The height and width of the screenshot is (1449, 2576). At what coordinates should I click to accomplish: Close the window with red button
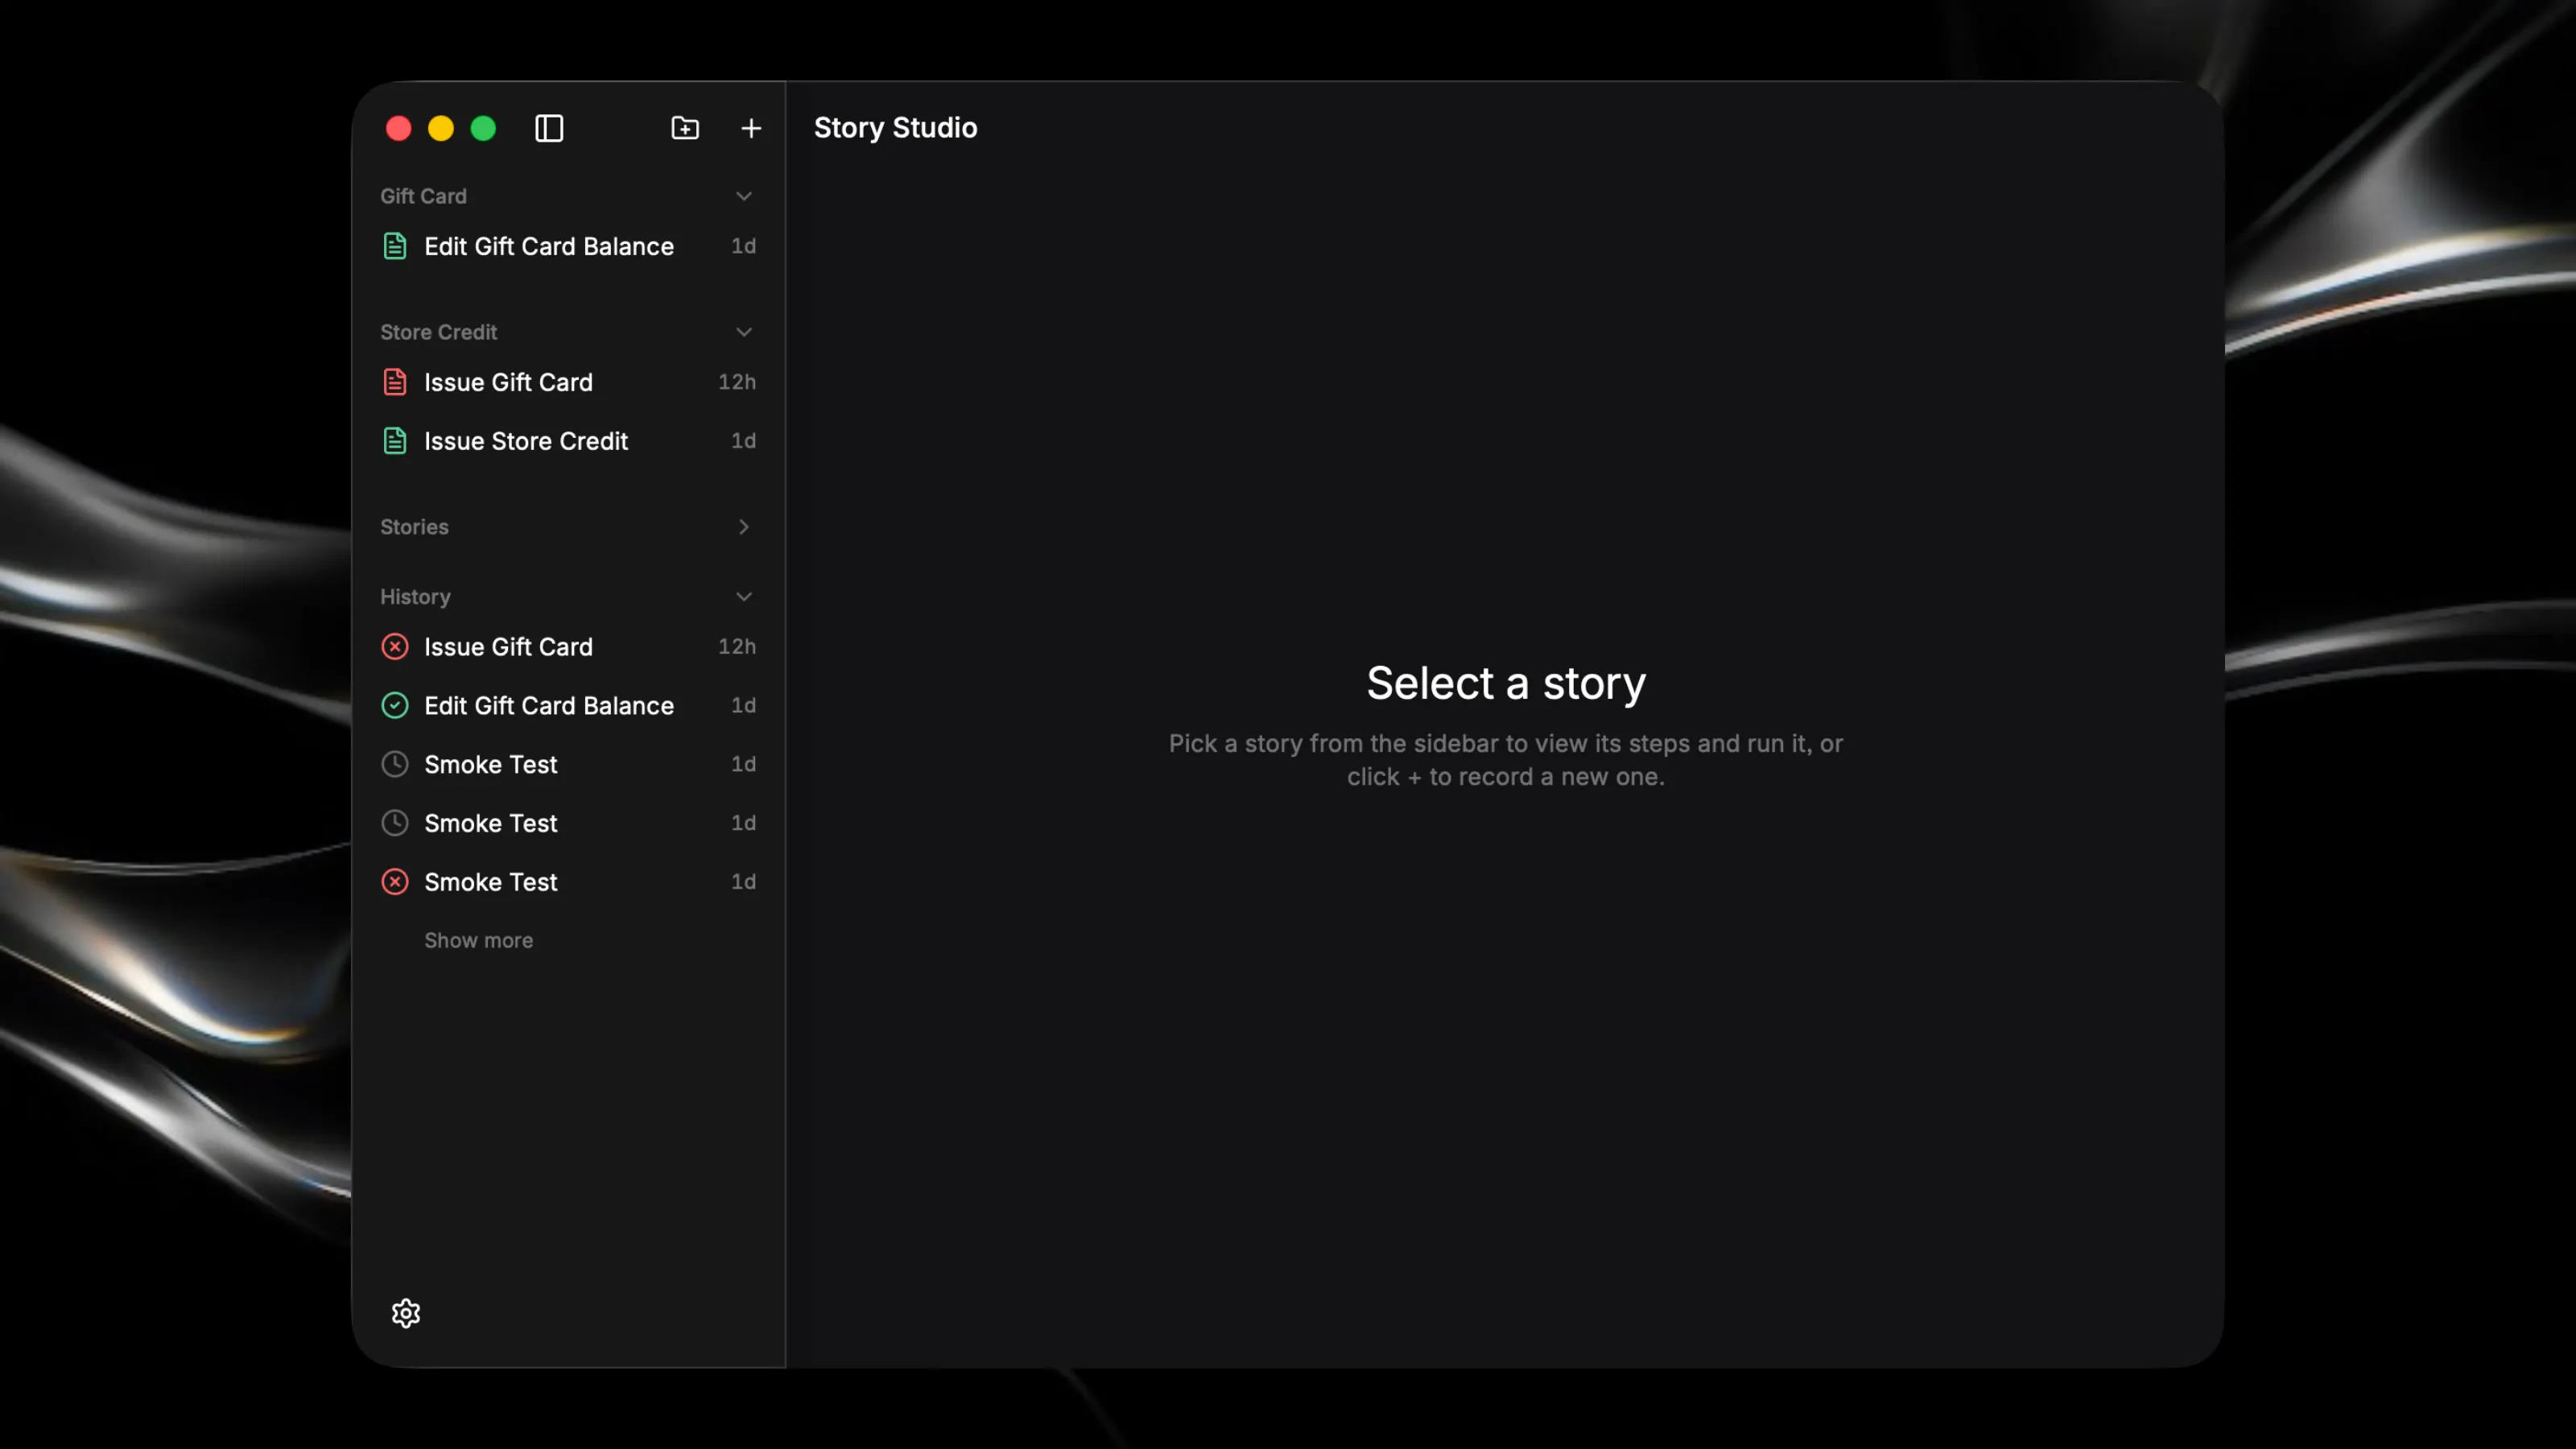coord(399,128)
